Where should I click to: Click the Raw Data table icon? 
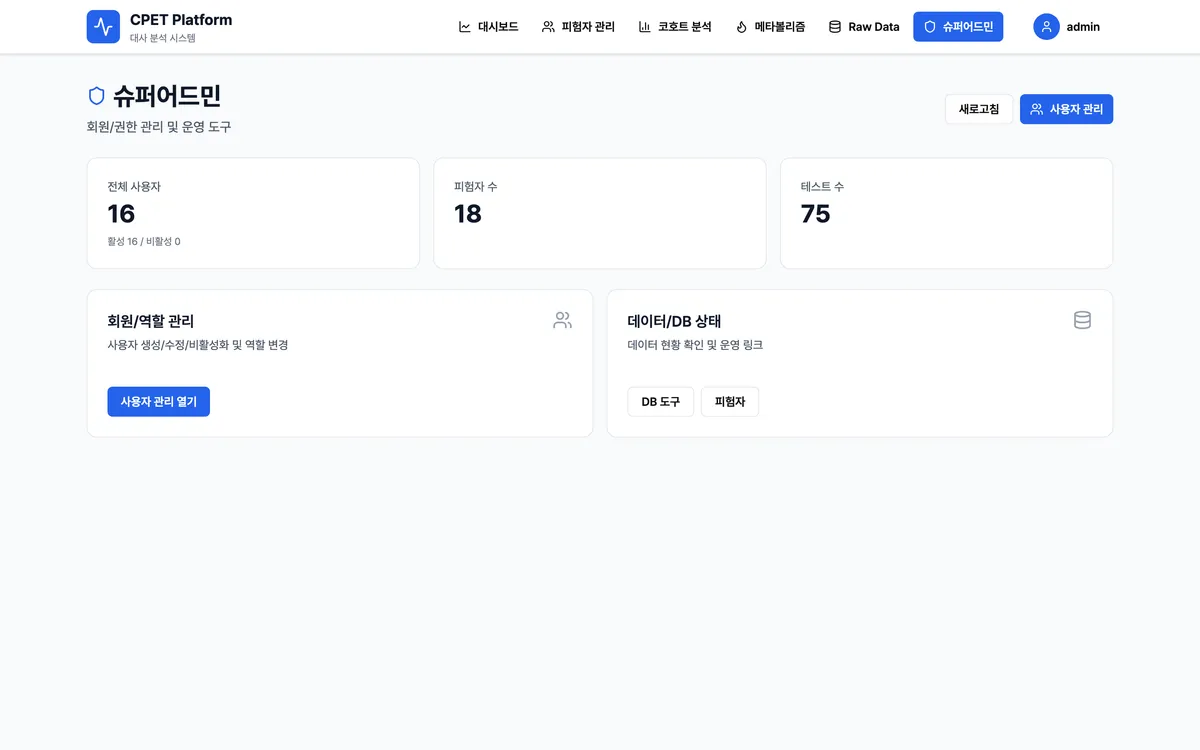(834, 27)
